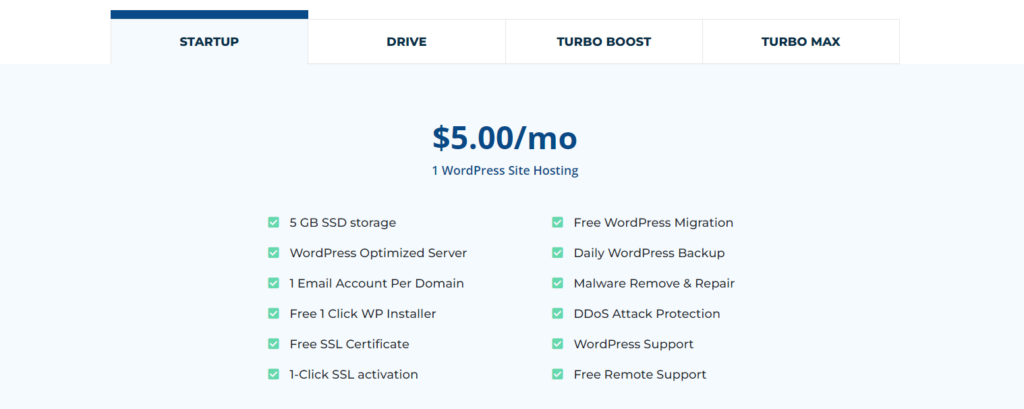Click checkmark icon beside 5 GB SSD storage
Screen dimensions: 1024x409
point(274,222)
